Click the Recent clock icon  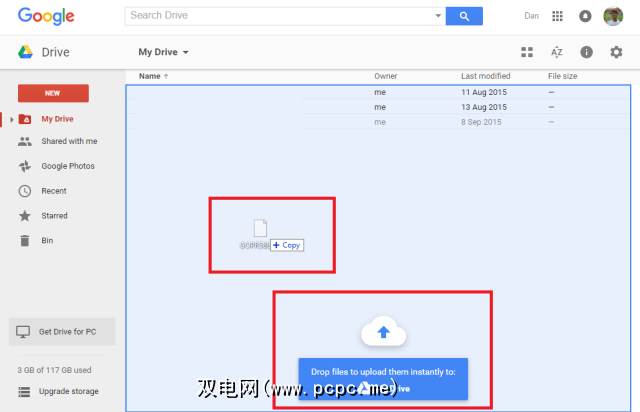coord(24,191)
